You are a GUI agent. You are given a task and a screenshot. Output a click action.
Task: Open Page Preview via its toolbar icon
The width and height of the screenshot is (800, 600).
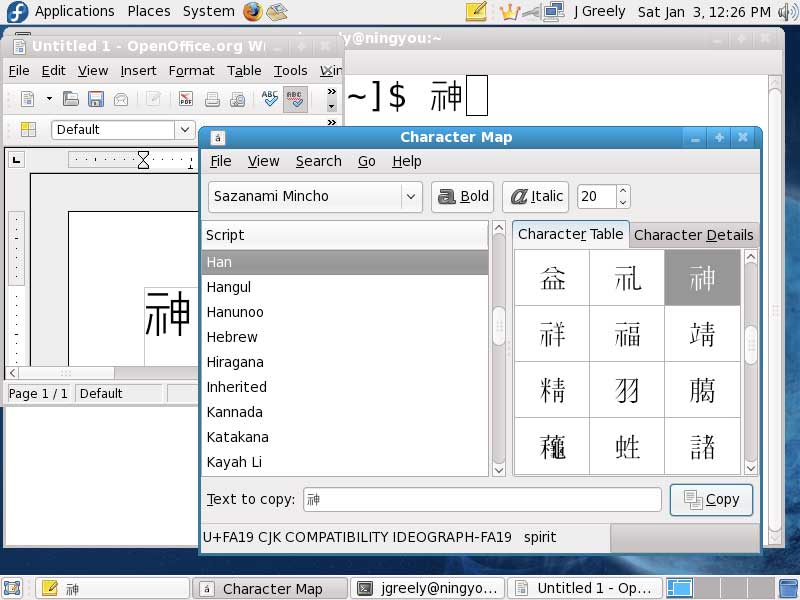[238, 99]
